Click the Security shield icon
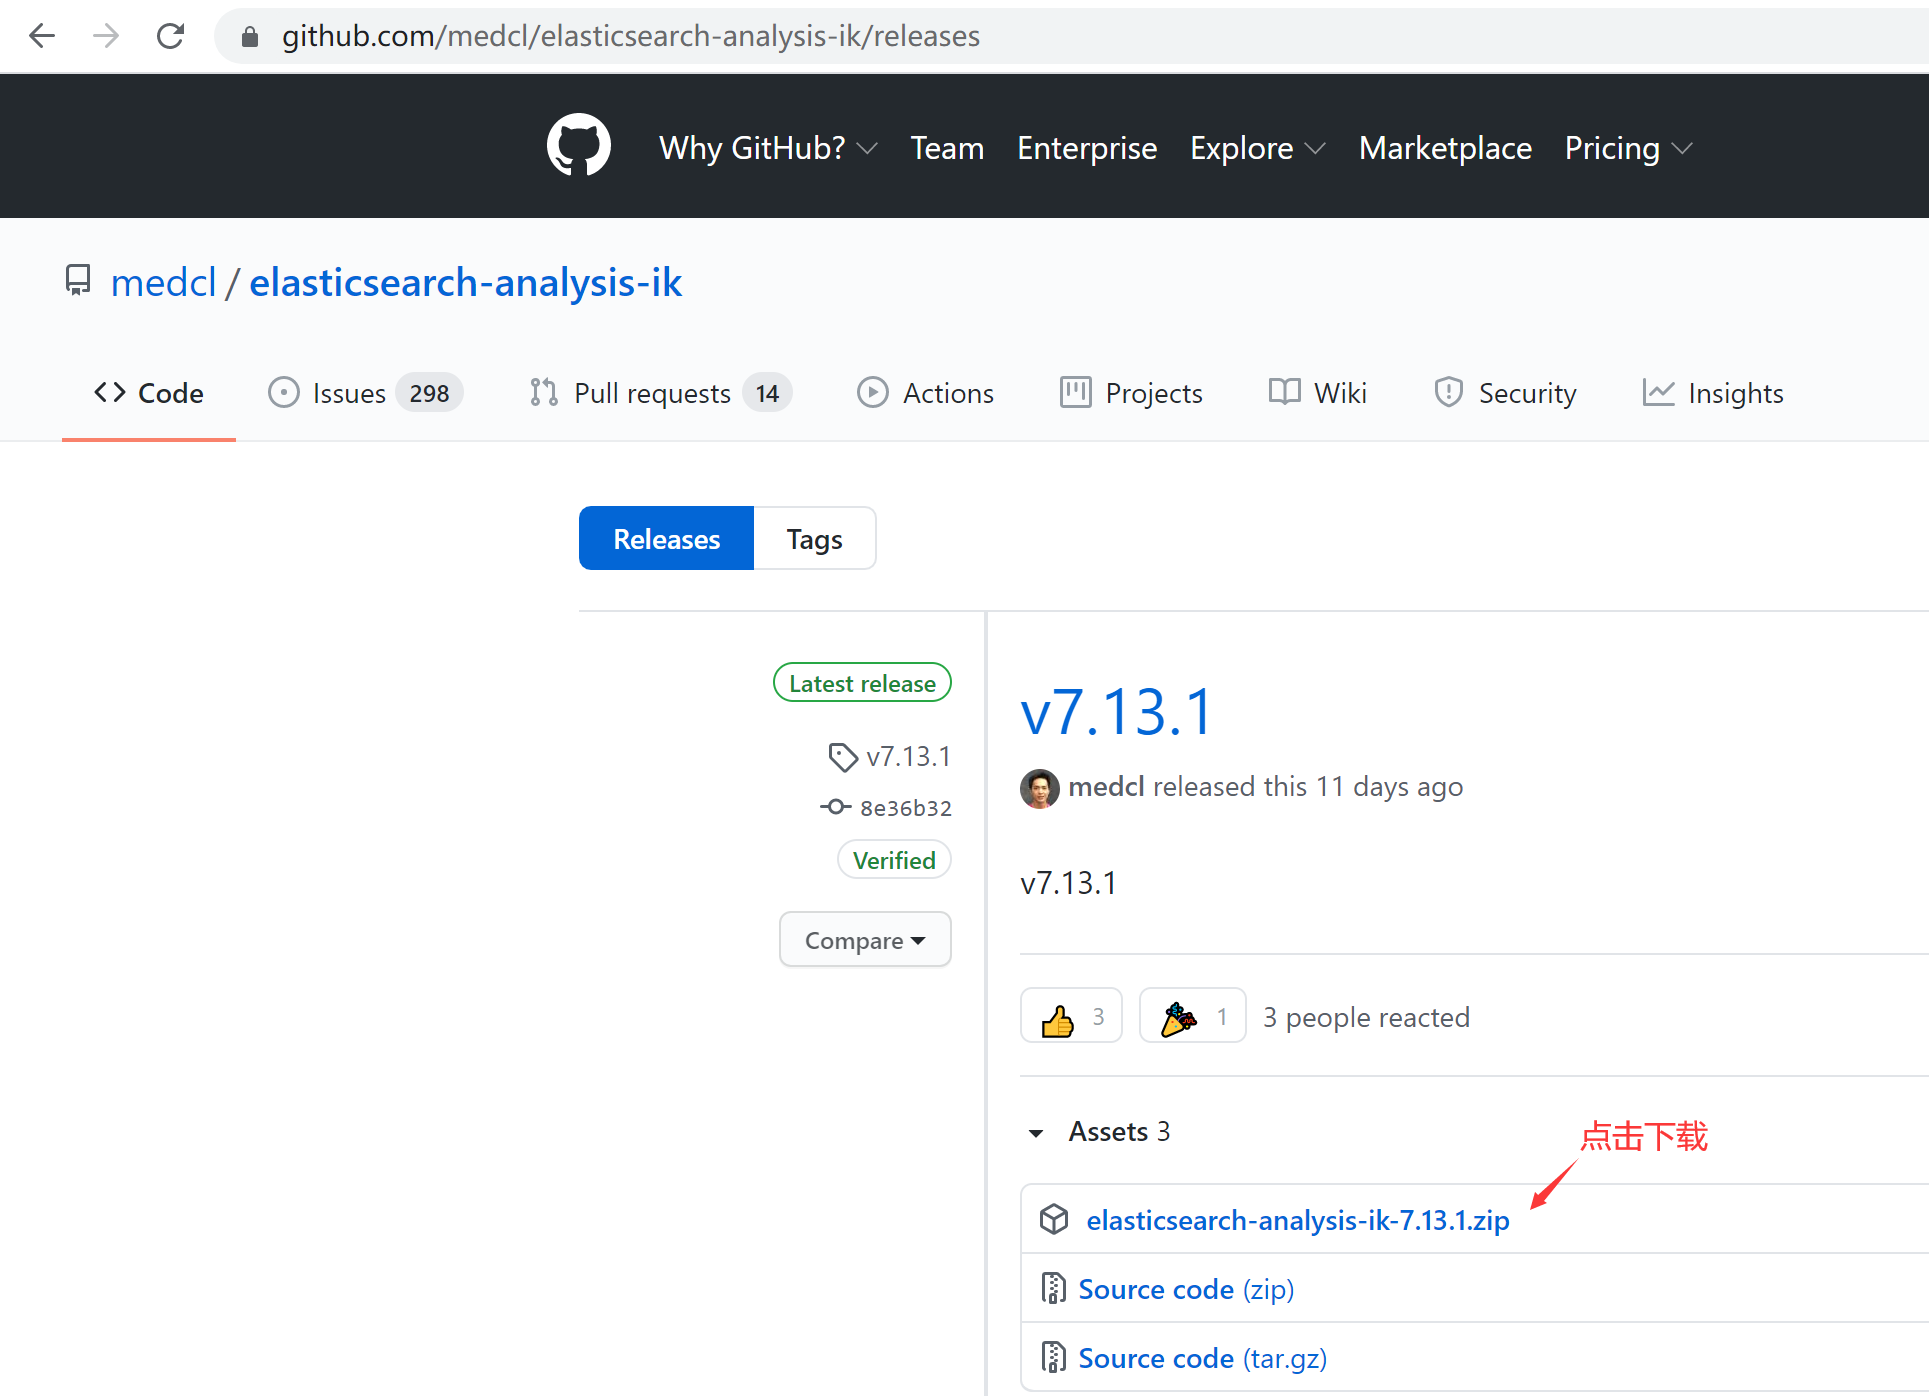The height and width of the screenshot is (1396, 1929). pos(1448,392)
